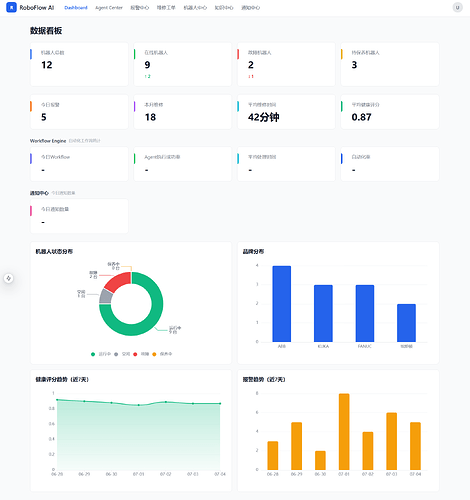Screen dimensions: 470x500
Task: Click the 机器人状态分布 chart title
Action: pyautogui.click(x=54, y=252)
